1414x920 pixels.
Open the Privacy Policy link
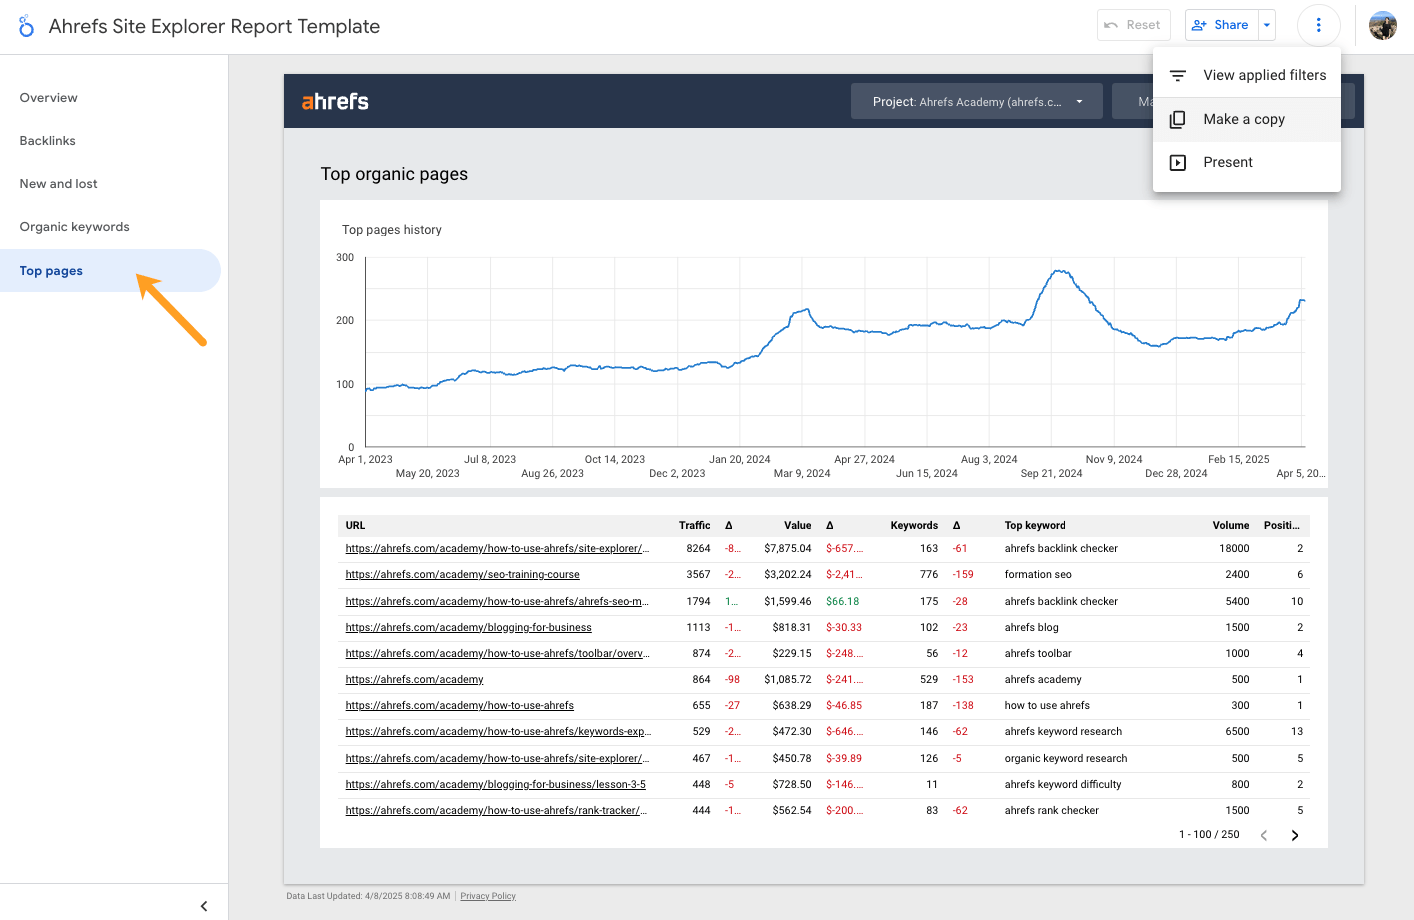click(487, 895)
